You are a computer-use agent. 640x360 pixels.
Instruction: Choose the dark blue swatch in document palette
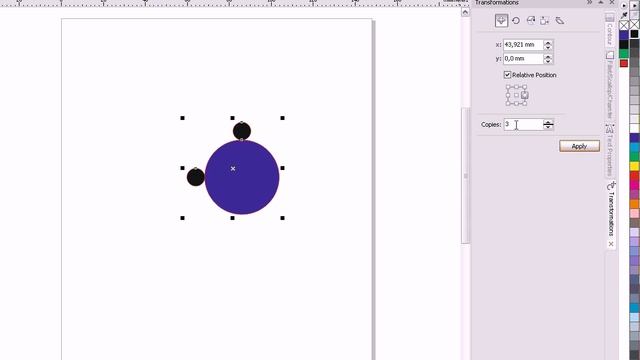tap(624, 35)
